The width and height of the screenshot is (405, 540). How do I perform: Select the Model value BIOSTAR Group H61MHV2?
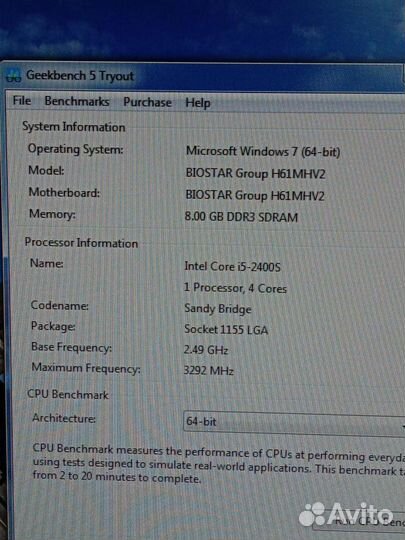tap(255, 173)
